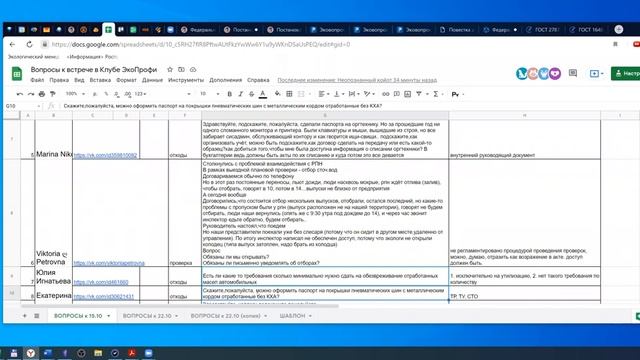640x360 pixels.
Task: Open the text wrapping dropdown
Action: (354, 94)
